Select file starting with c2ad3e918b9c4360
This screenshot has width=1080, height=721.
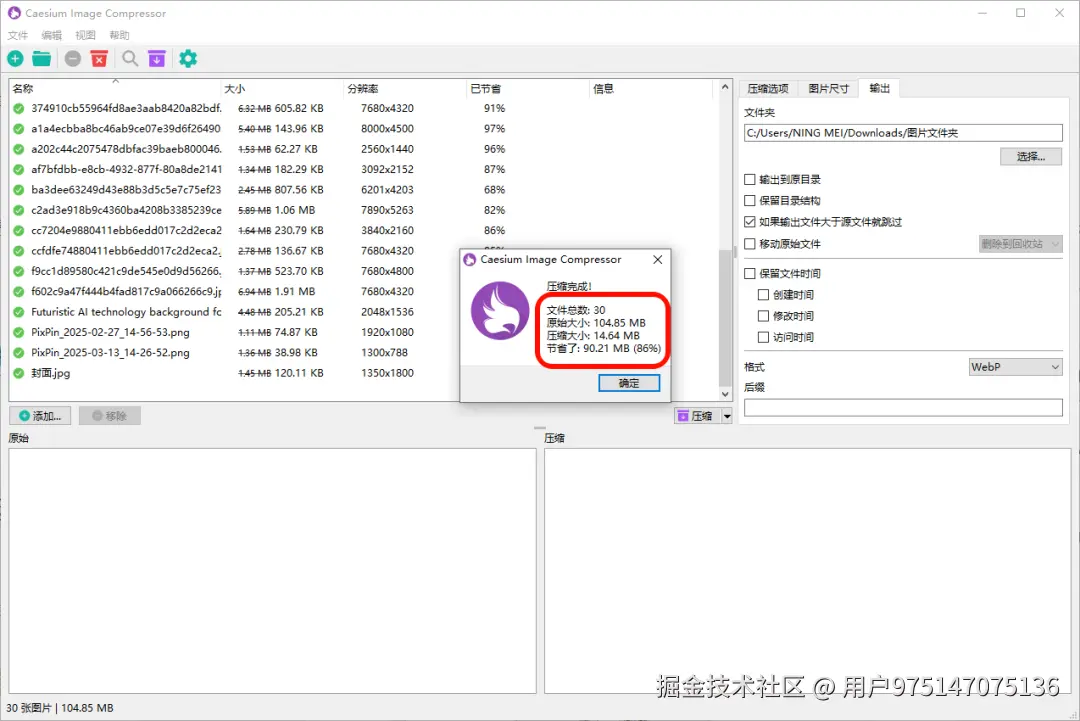pos(126,210)
